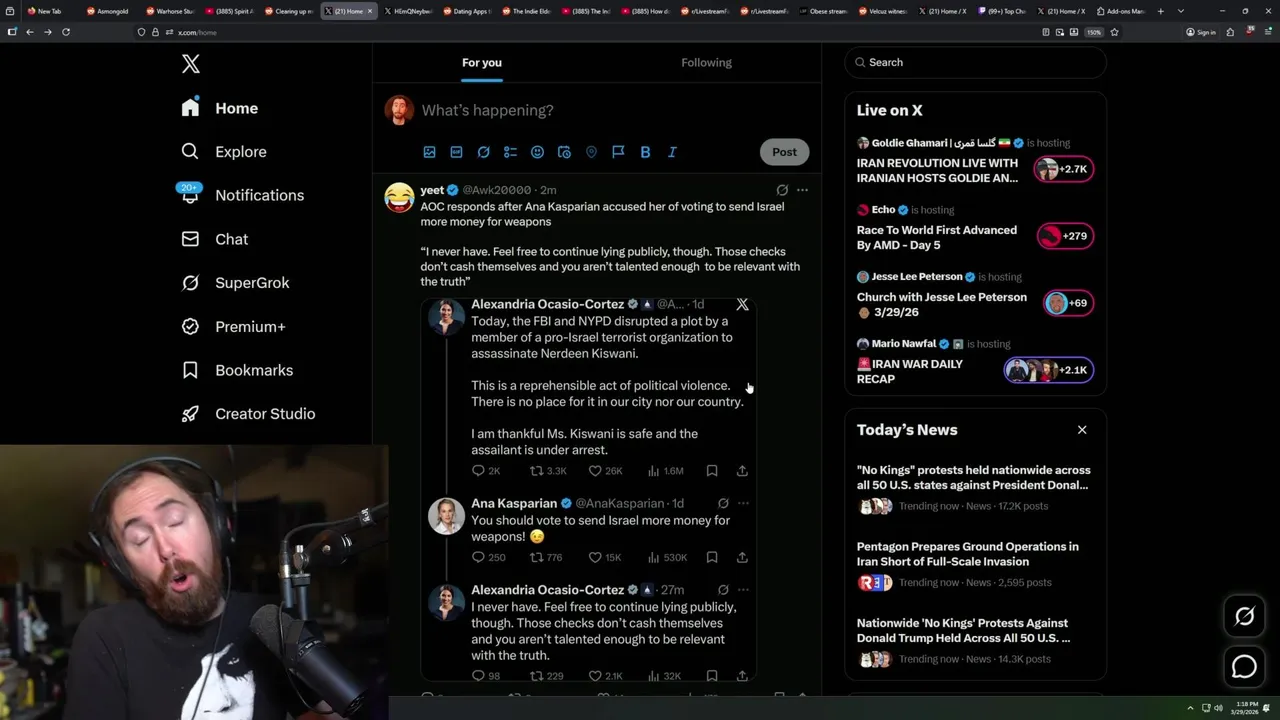
Task: Click the Grok icon on yeet's post
Action: tap(782, 190)
